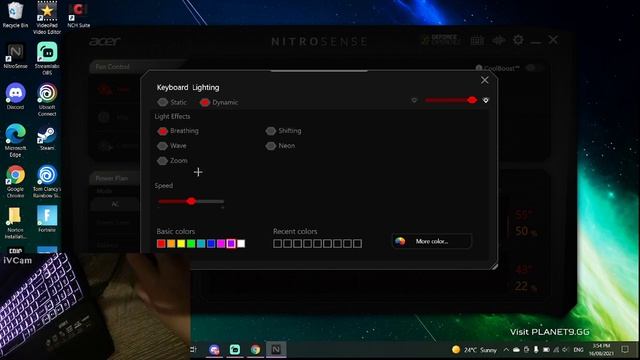The width and height of the screenshot is (640, 360).
Task: Click the dim brightness bulb icon
Action: (x=414, y=100)
